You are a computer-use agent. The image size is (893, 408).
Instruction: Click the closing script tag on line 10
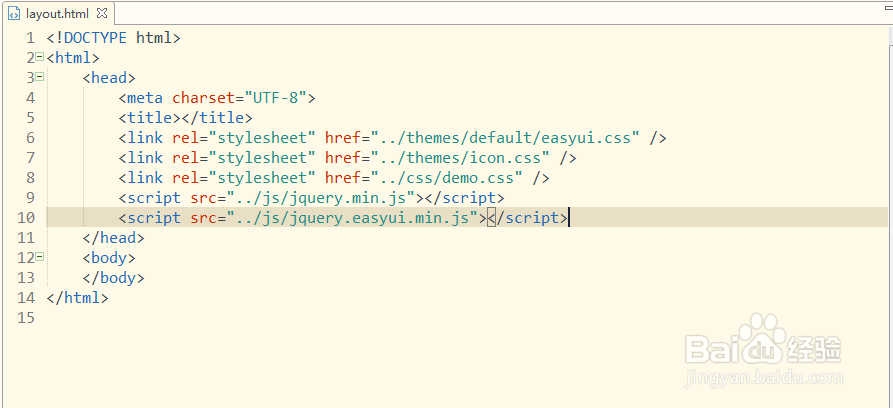527,218
